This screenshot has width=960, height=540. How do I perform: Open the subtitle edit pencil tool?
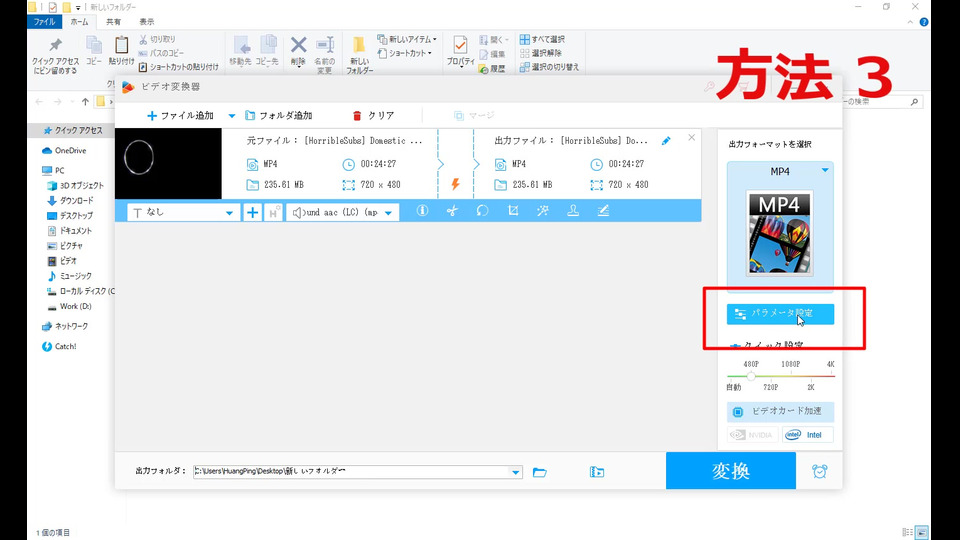pos(603,211)
